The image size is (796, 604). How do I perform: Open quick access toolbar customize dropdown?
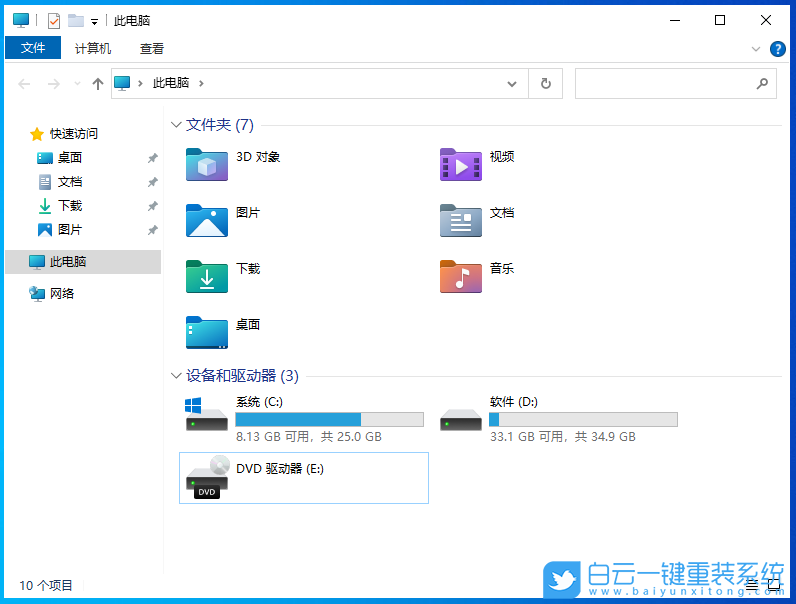(x=94, y=21)
